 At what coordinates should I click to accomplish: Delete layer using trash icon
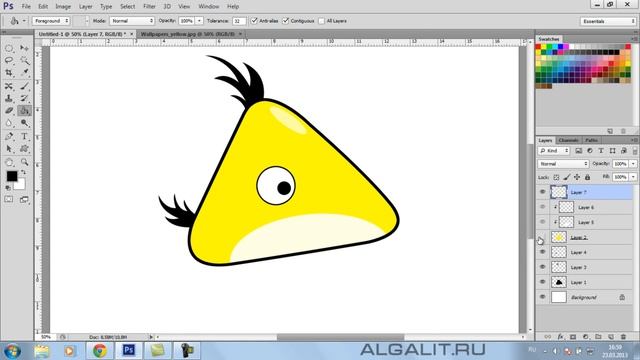click(623, 337)
